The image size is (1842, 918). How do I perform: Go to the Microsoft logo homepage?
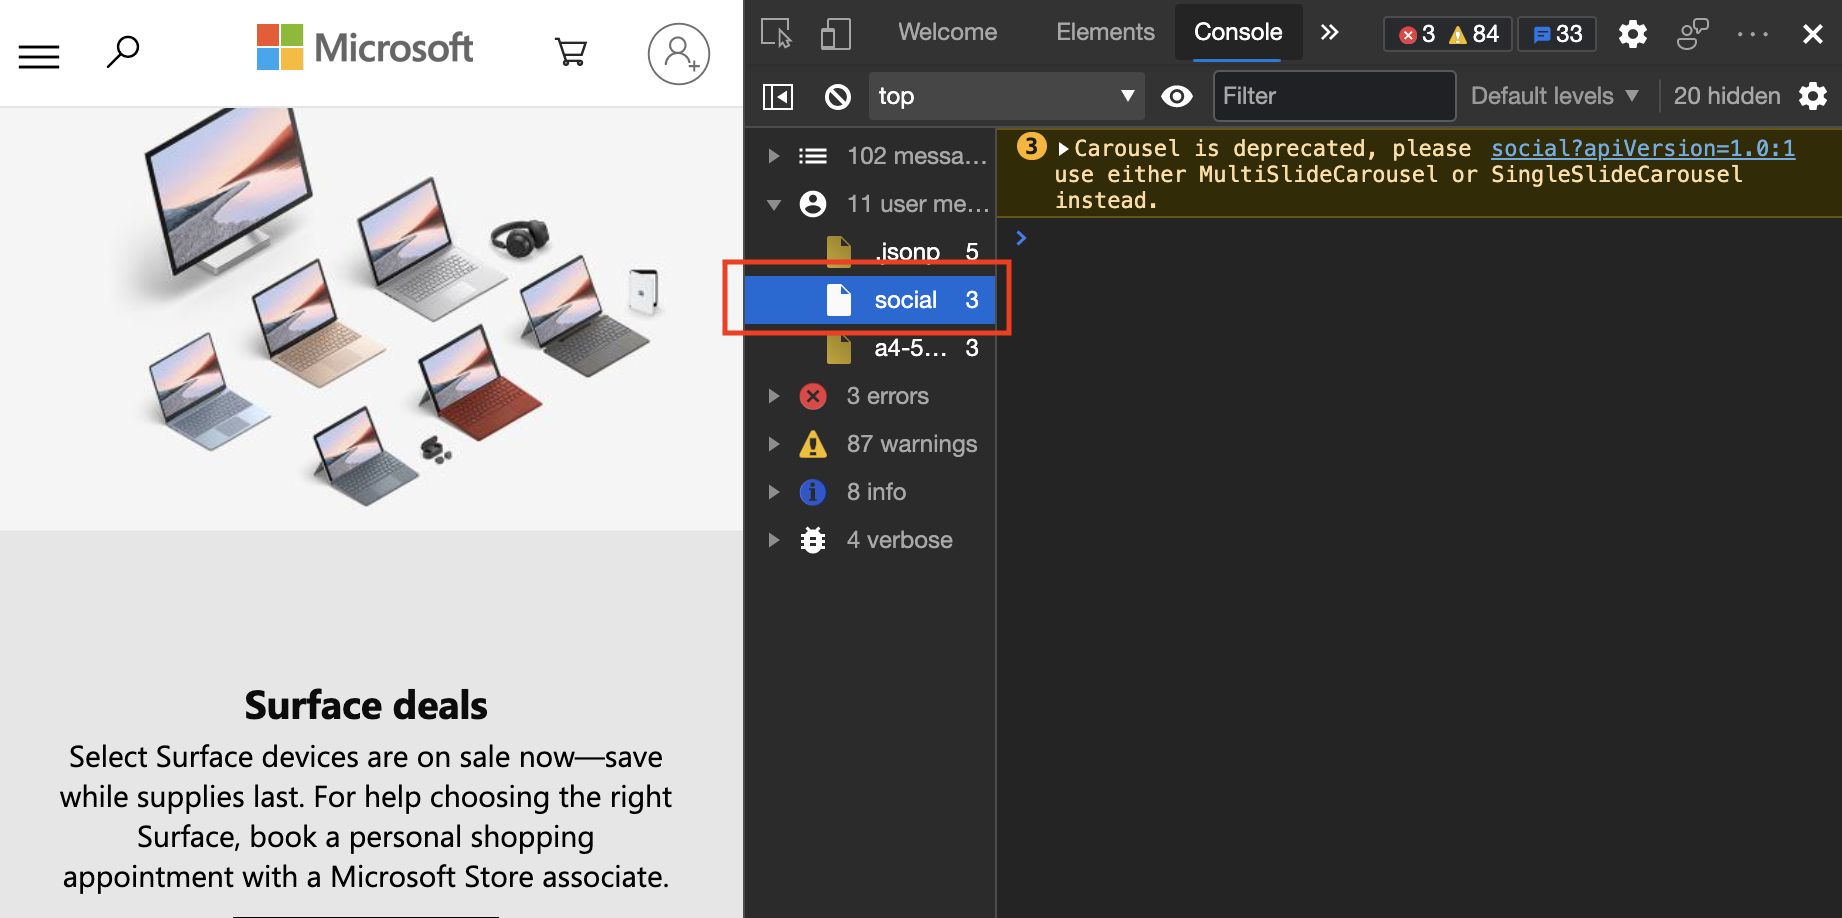(x=365, y=47)
